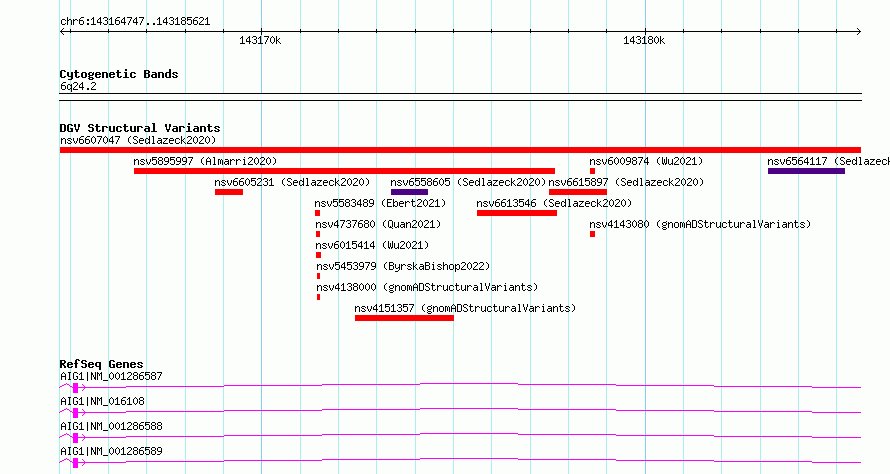This screenshot has height=474, width=890.
Task: Click the purple nsv6558605 variant bar
Action: click(409, 192)
